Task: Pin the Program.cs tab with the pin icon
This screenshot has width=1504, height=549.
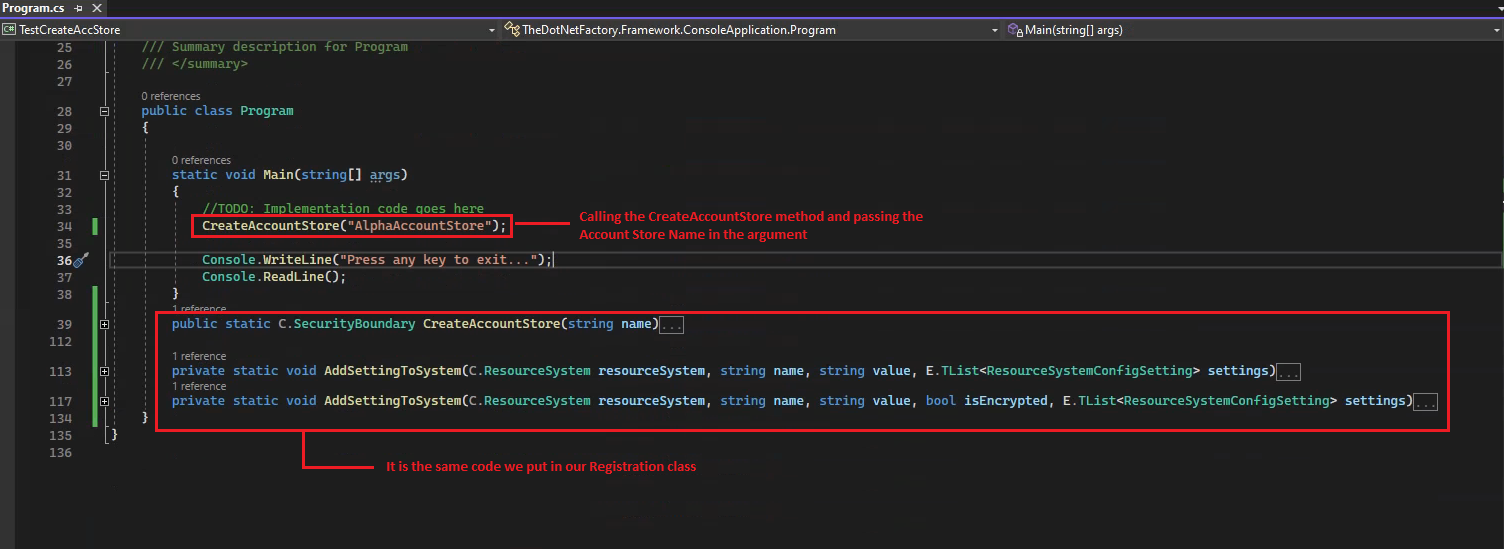Action: (x=78, y=8)
